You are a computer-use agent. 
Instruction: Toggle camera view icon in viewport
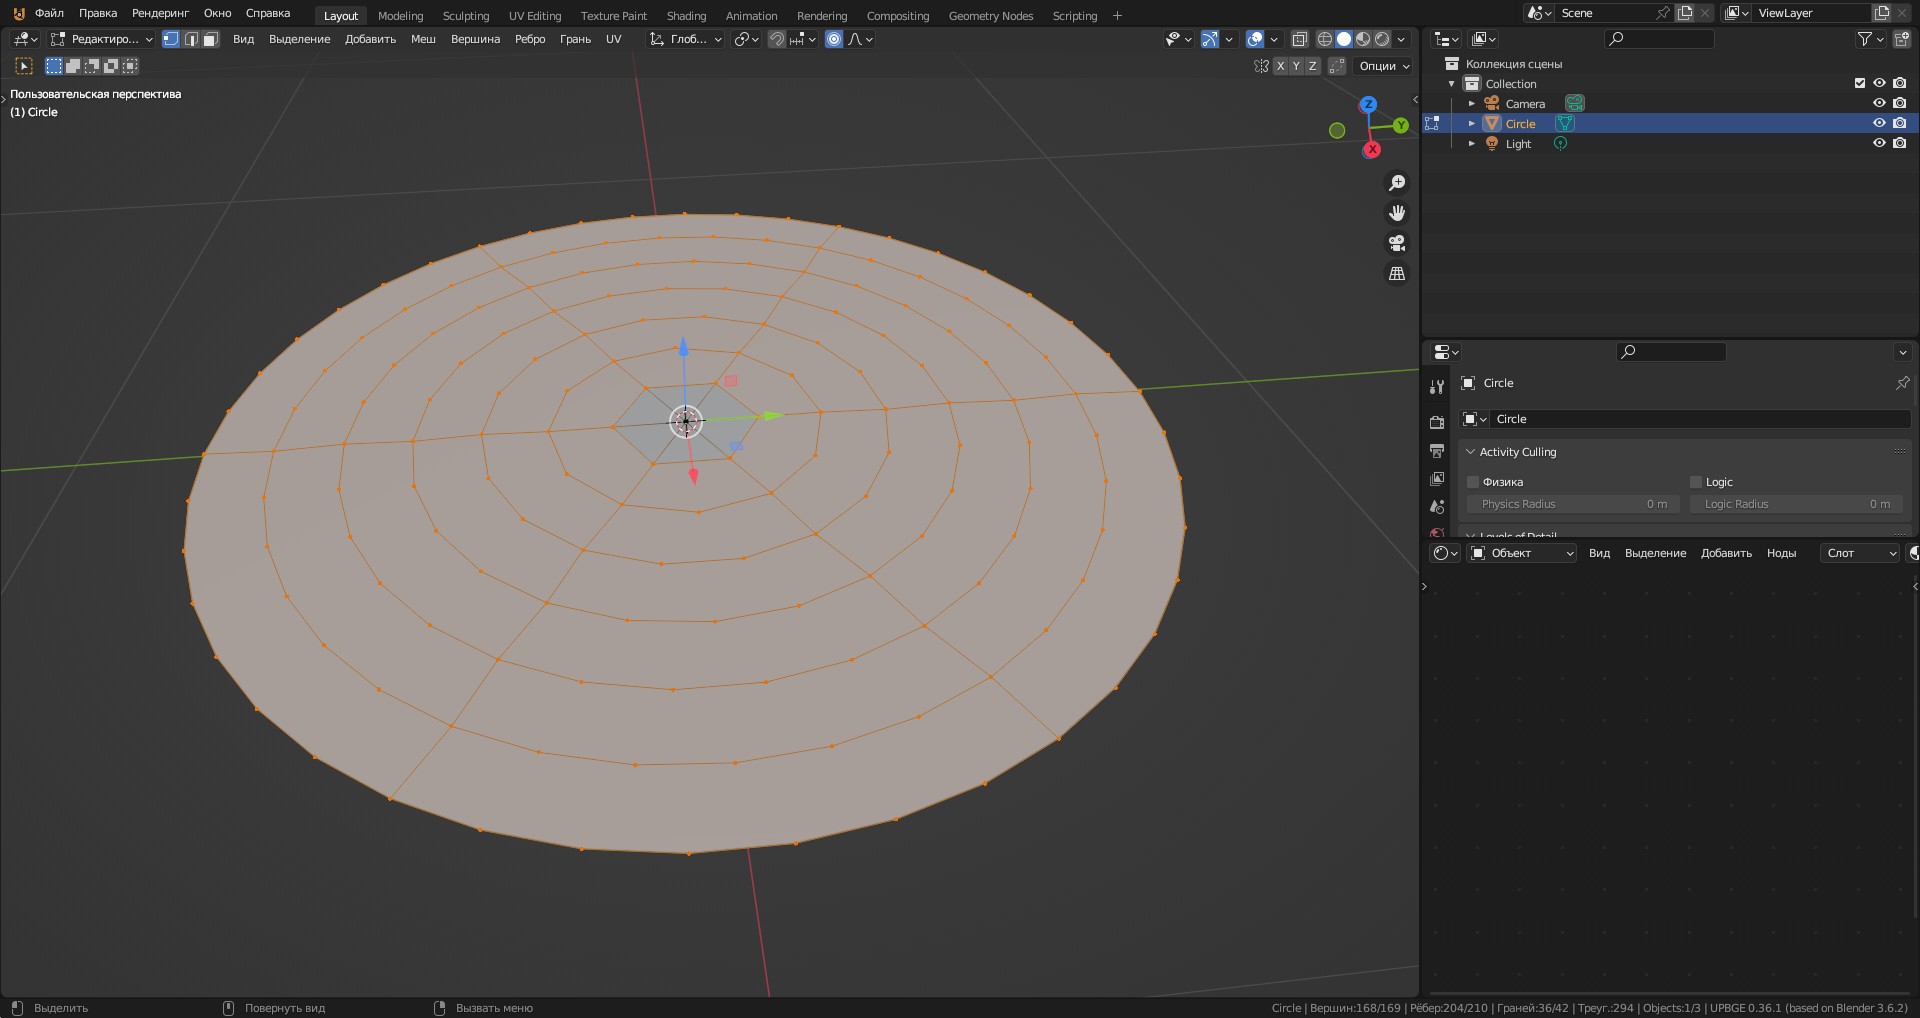click(x=1397, y=243)
